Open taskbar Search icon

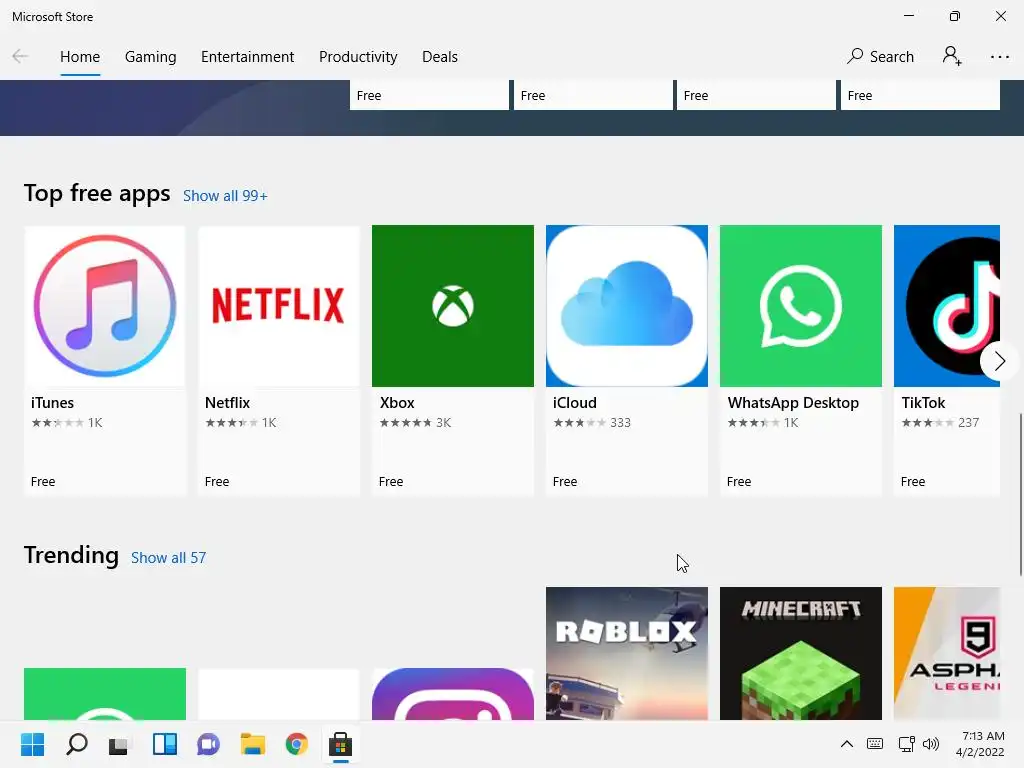[x=76, y=744]
